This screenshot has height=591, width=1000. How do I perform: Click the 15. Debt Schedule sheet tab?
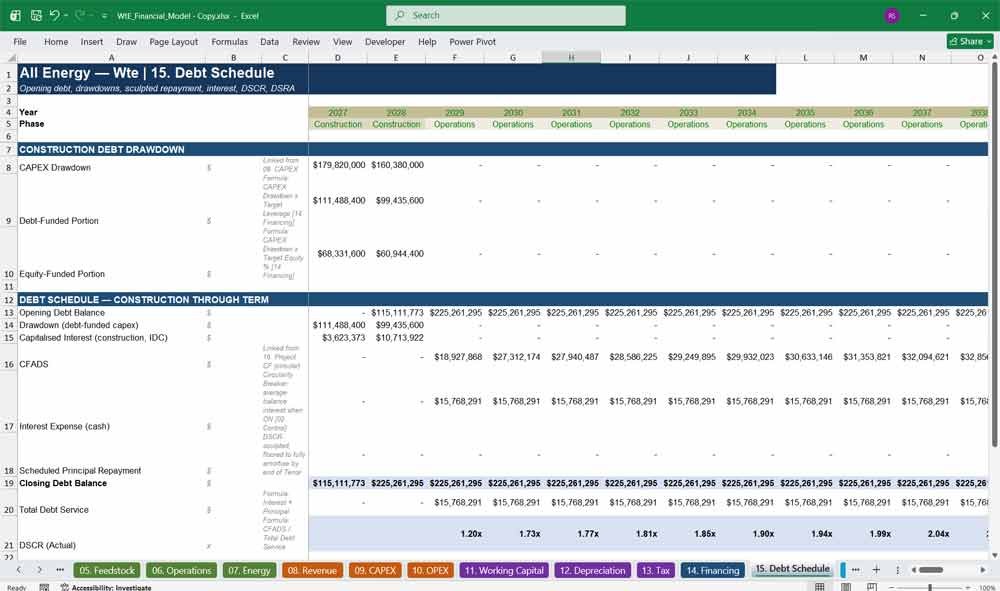click(793, 569)
